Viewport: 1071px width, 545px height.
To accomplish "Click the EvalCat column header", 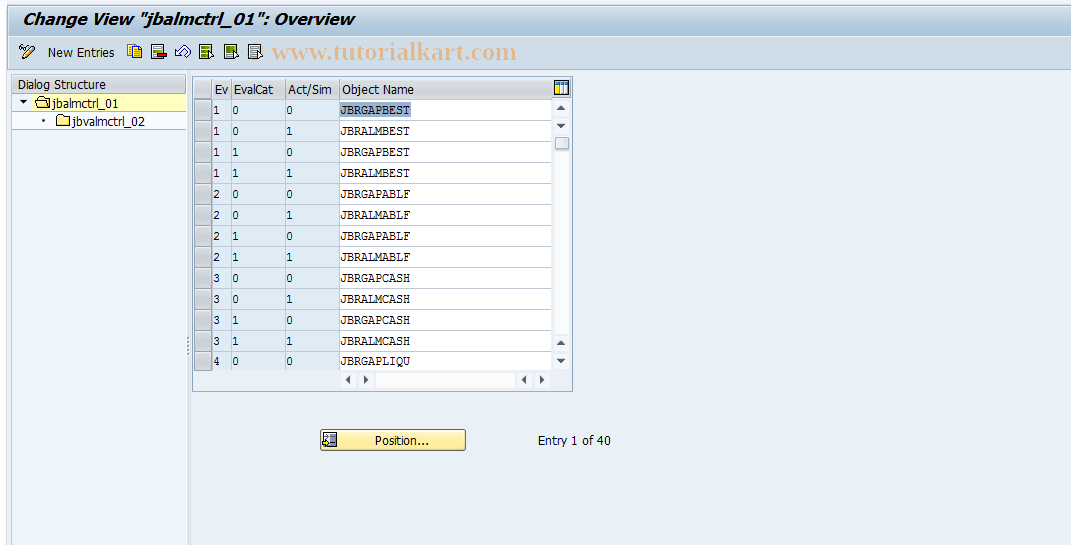I will point(258,89).
